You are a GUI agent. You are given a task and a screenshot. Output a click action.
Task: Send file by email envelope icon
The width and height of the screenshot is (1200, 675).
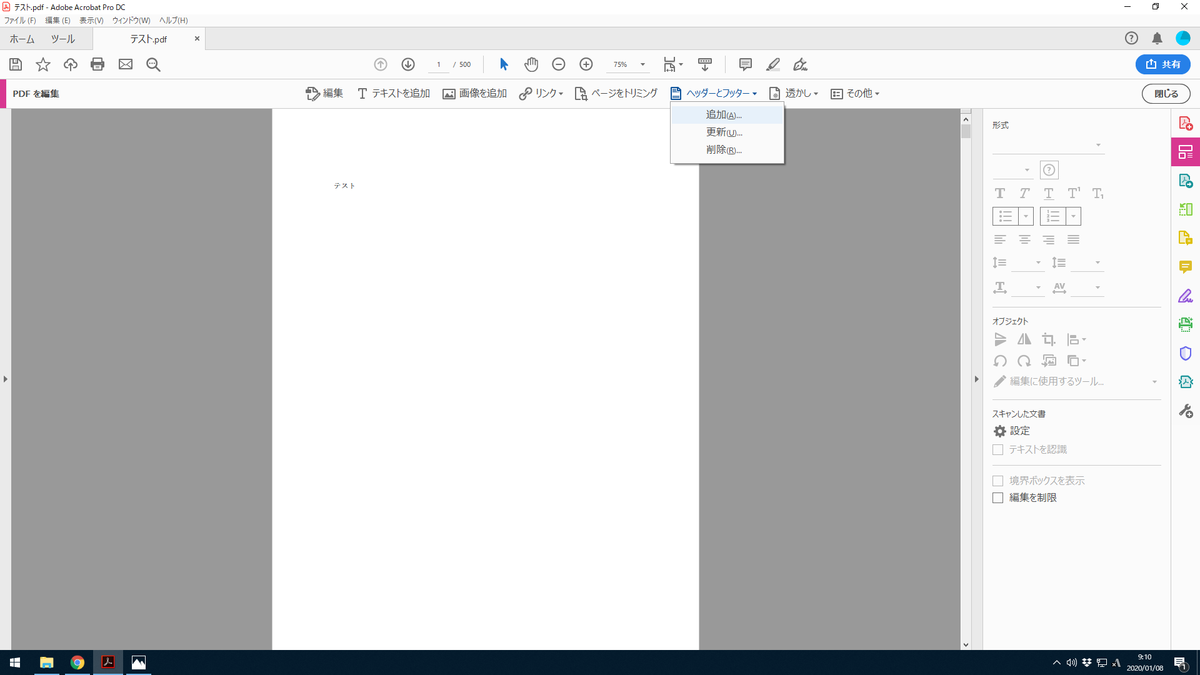[x=125, y=64]
